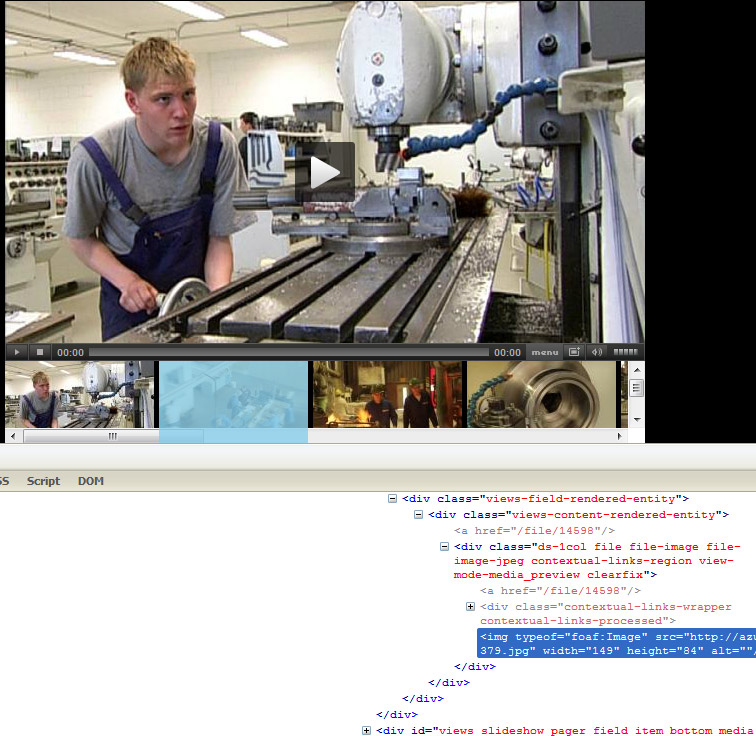Select the milling machine worker thumbnail
The height and width of the screenshot is (736, 756).
coord(80,394)
